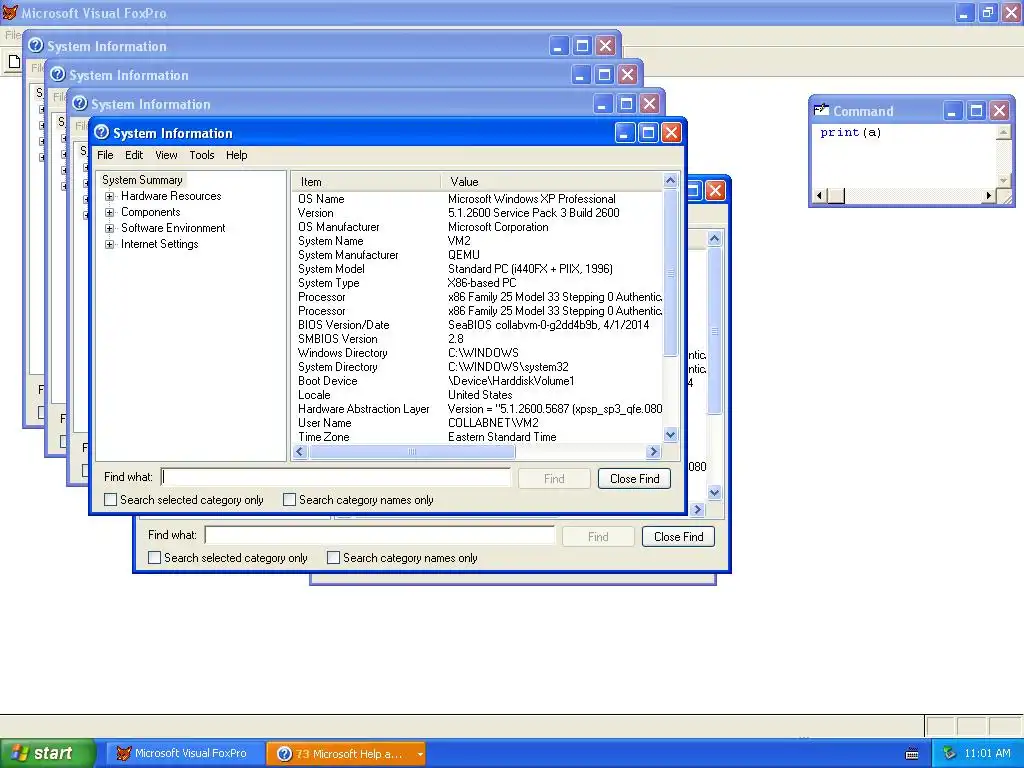
Task: Minimize the front System Information window
Action: point(625,133)
